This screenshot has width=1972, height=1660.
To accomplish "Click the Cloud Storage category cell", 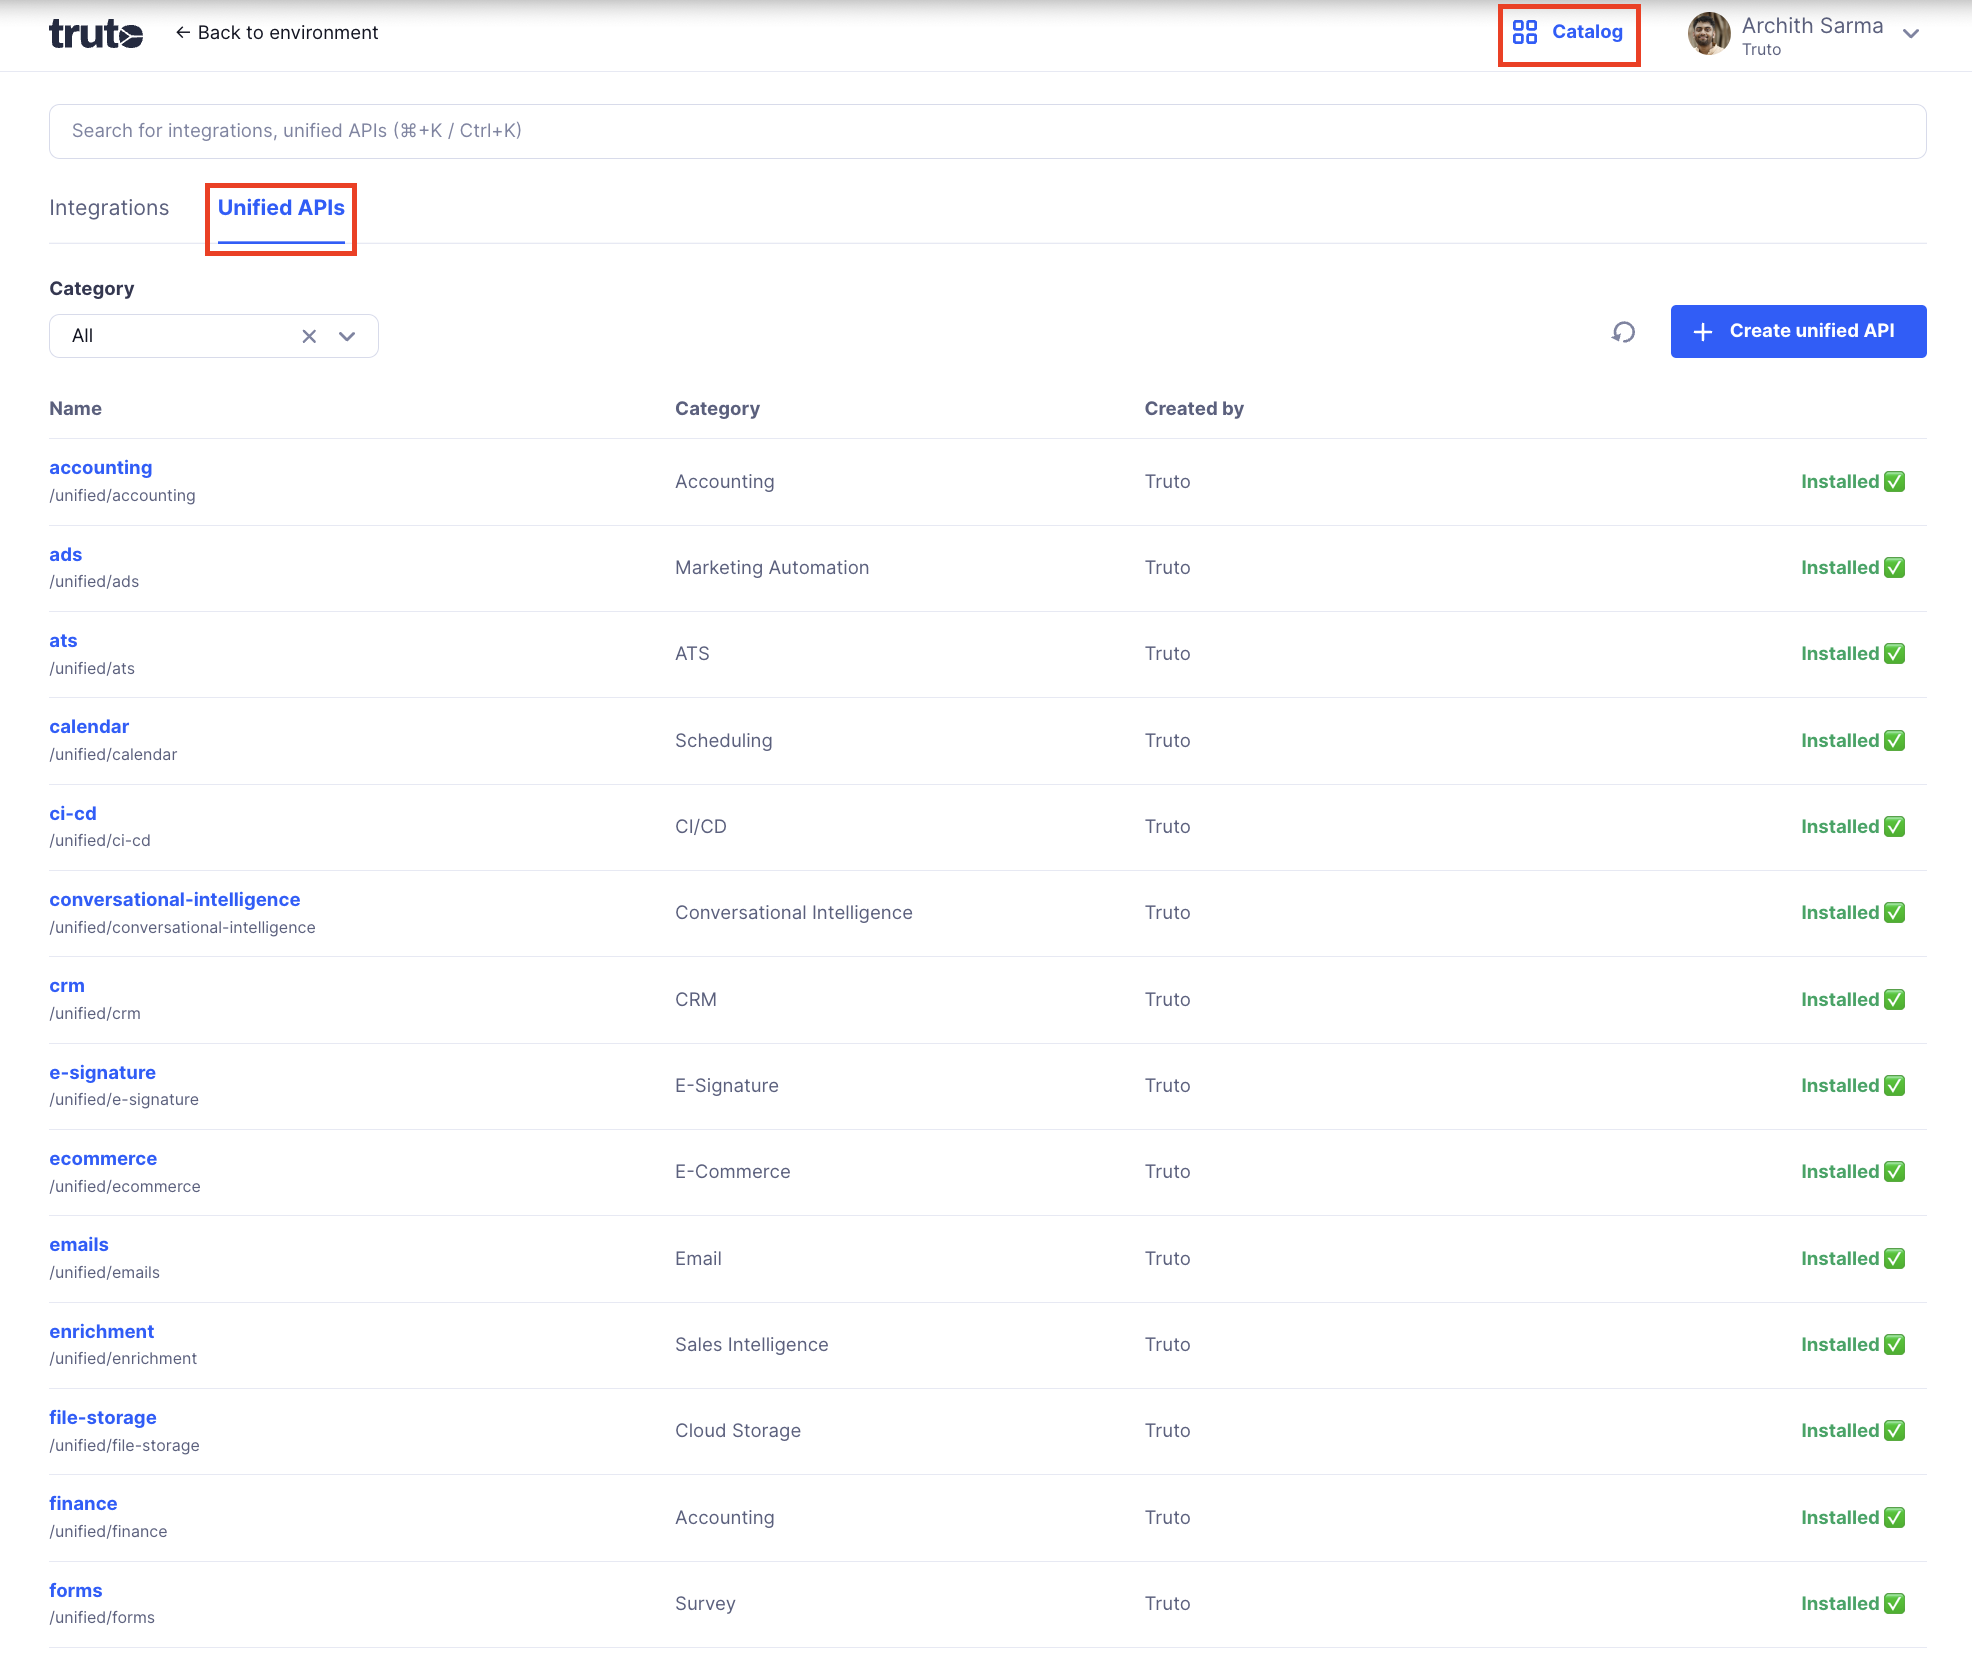I will tap(738, 1431).
